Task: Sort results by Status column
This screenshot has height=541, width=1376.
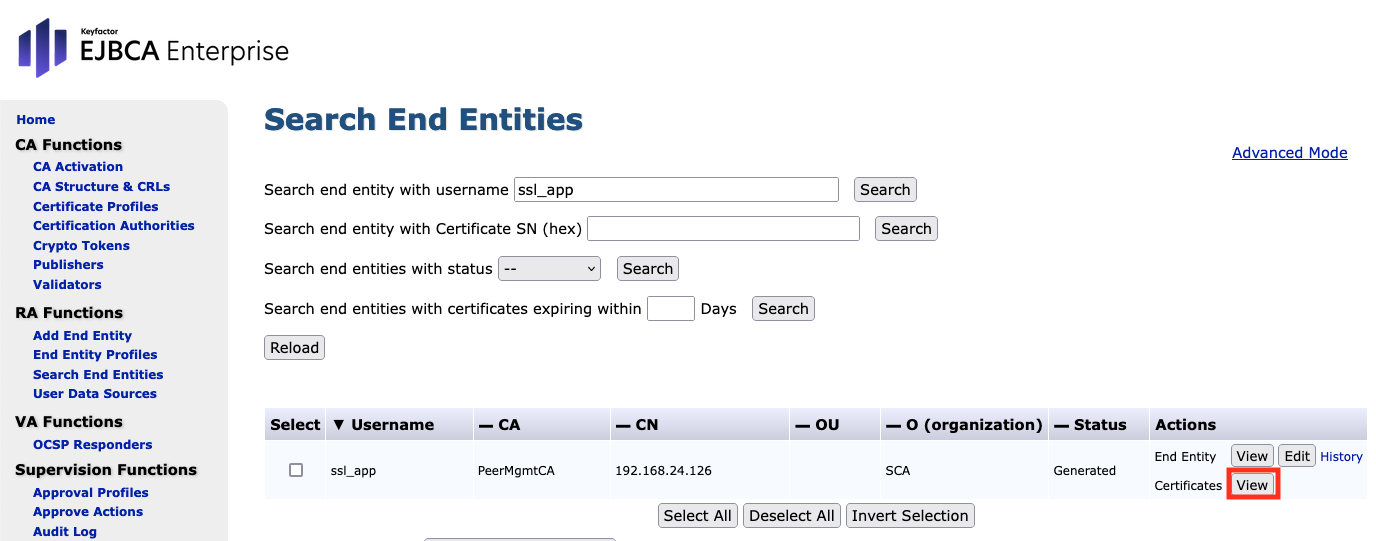Action: tap(1092, 425)
